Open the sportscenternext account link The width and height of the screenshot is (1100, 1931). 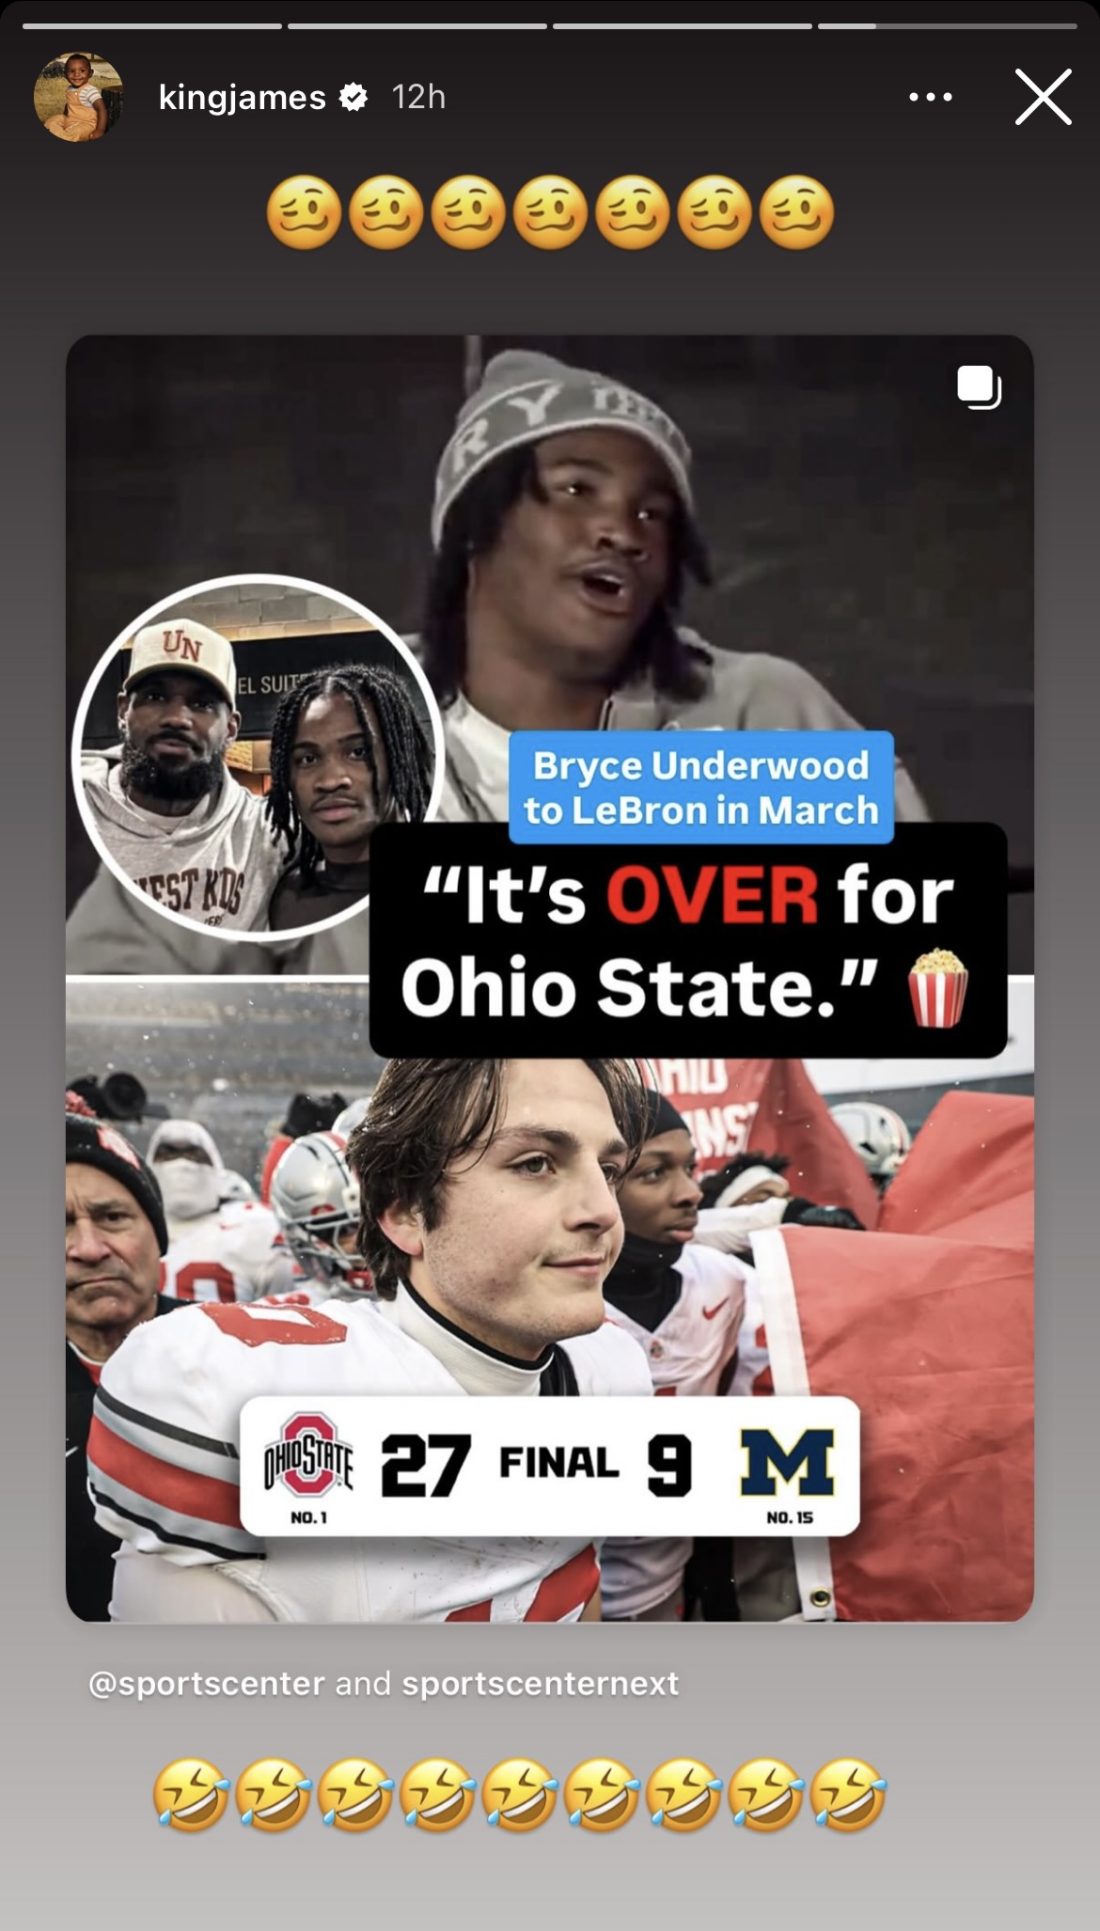click(540, 1683)
